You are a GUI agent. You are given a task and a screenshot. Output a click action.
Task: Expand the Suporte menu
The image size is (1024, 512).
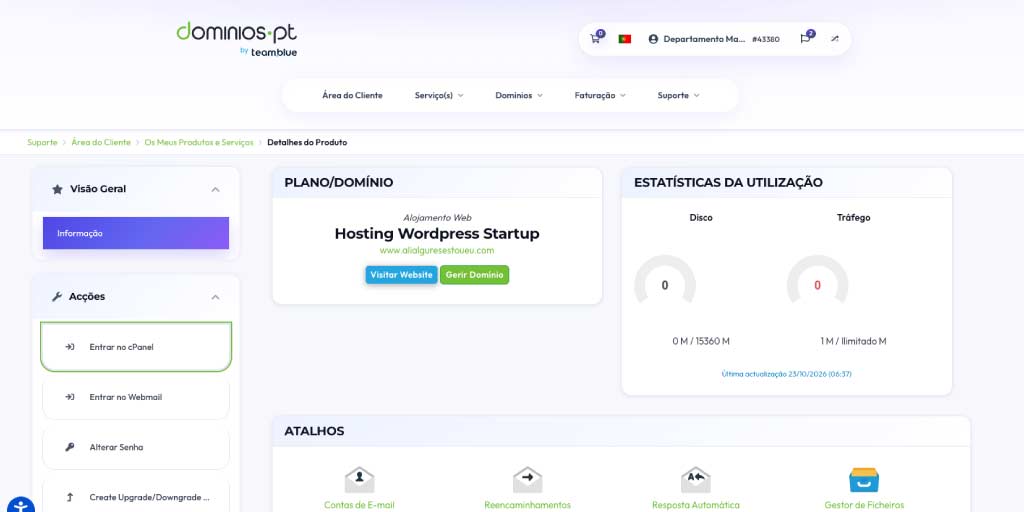[x=678, y=95]
